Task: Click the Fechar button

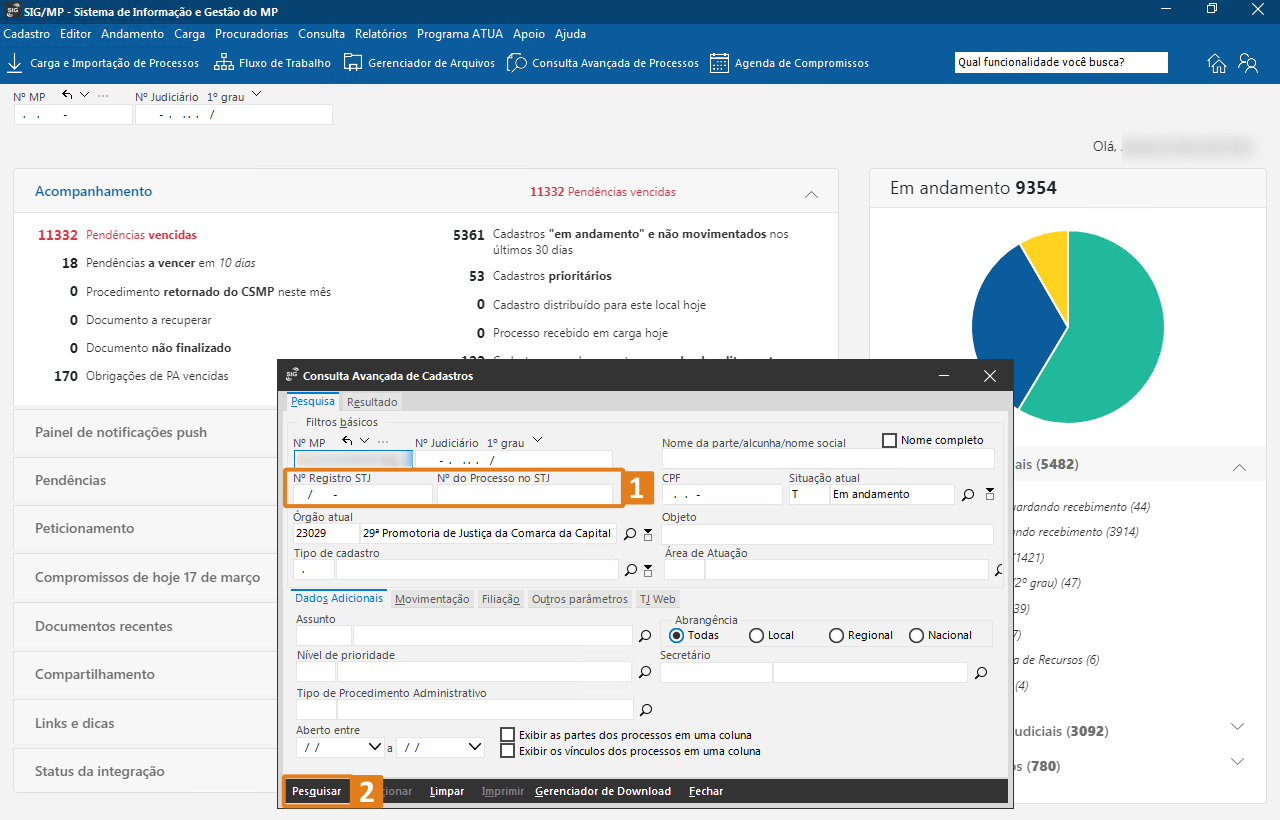Action: 706,791
